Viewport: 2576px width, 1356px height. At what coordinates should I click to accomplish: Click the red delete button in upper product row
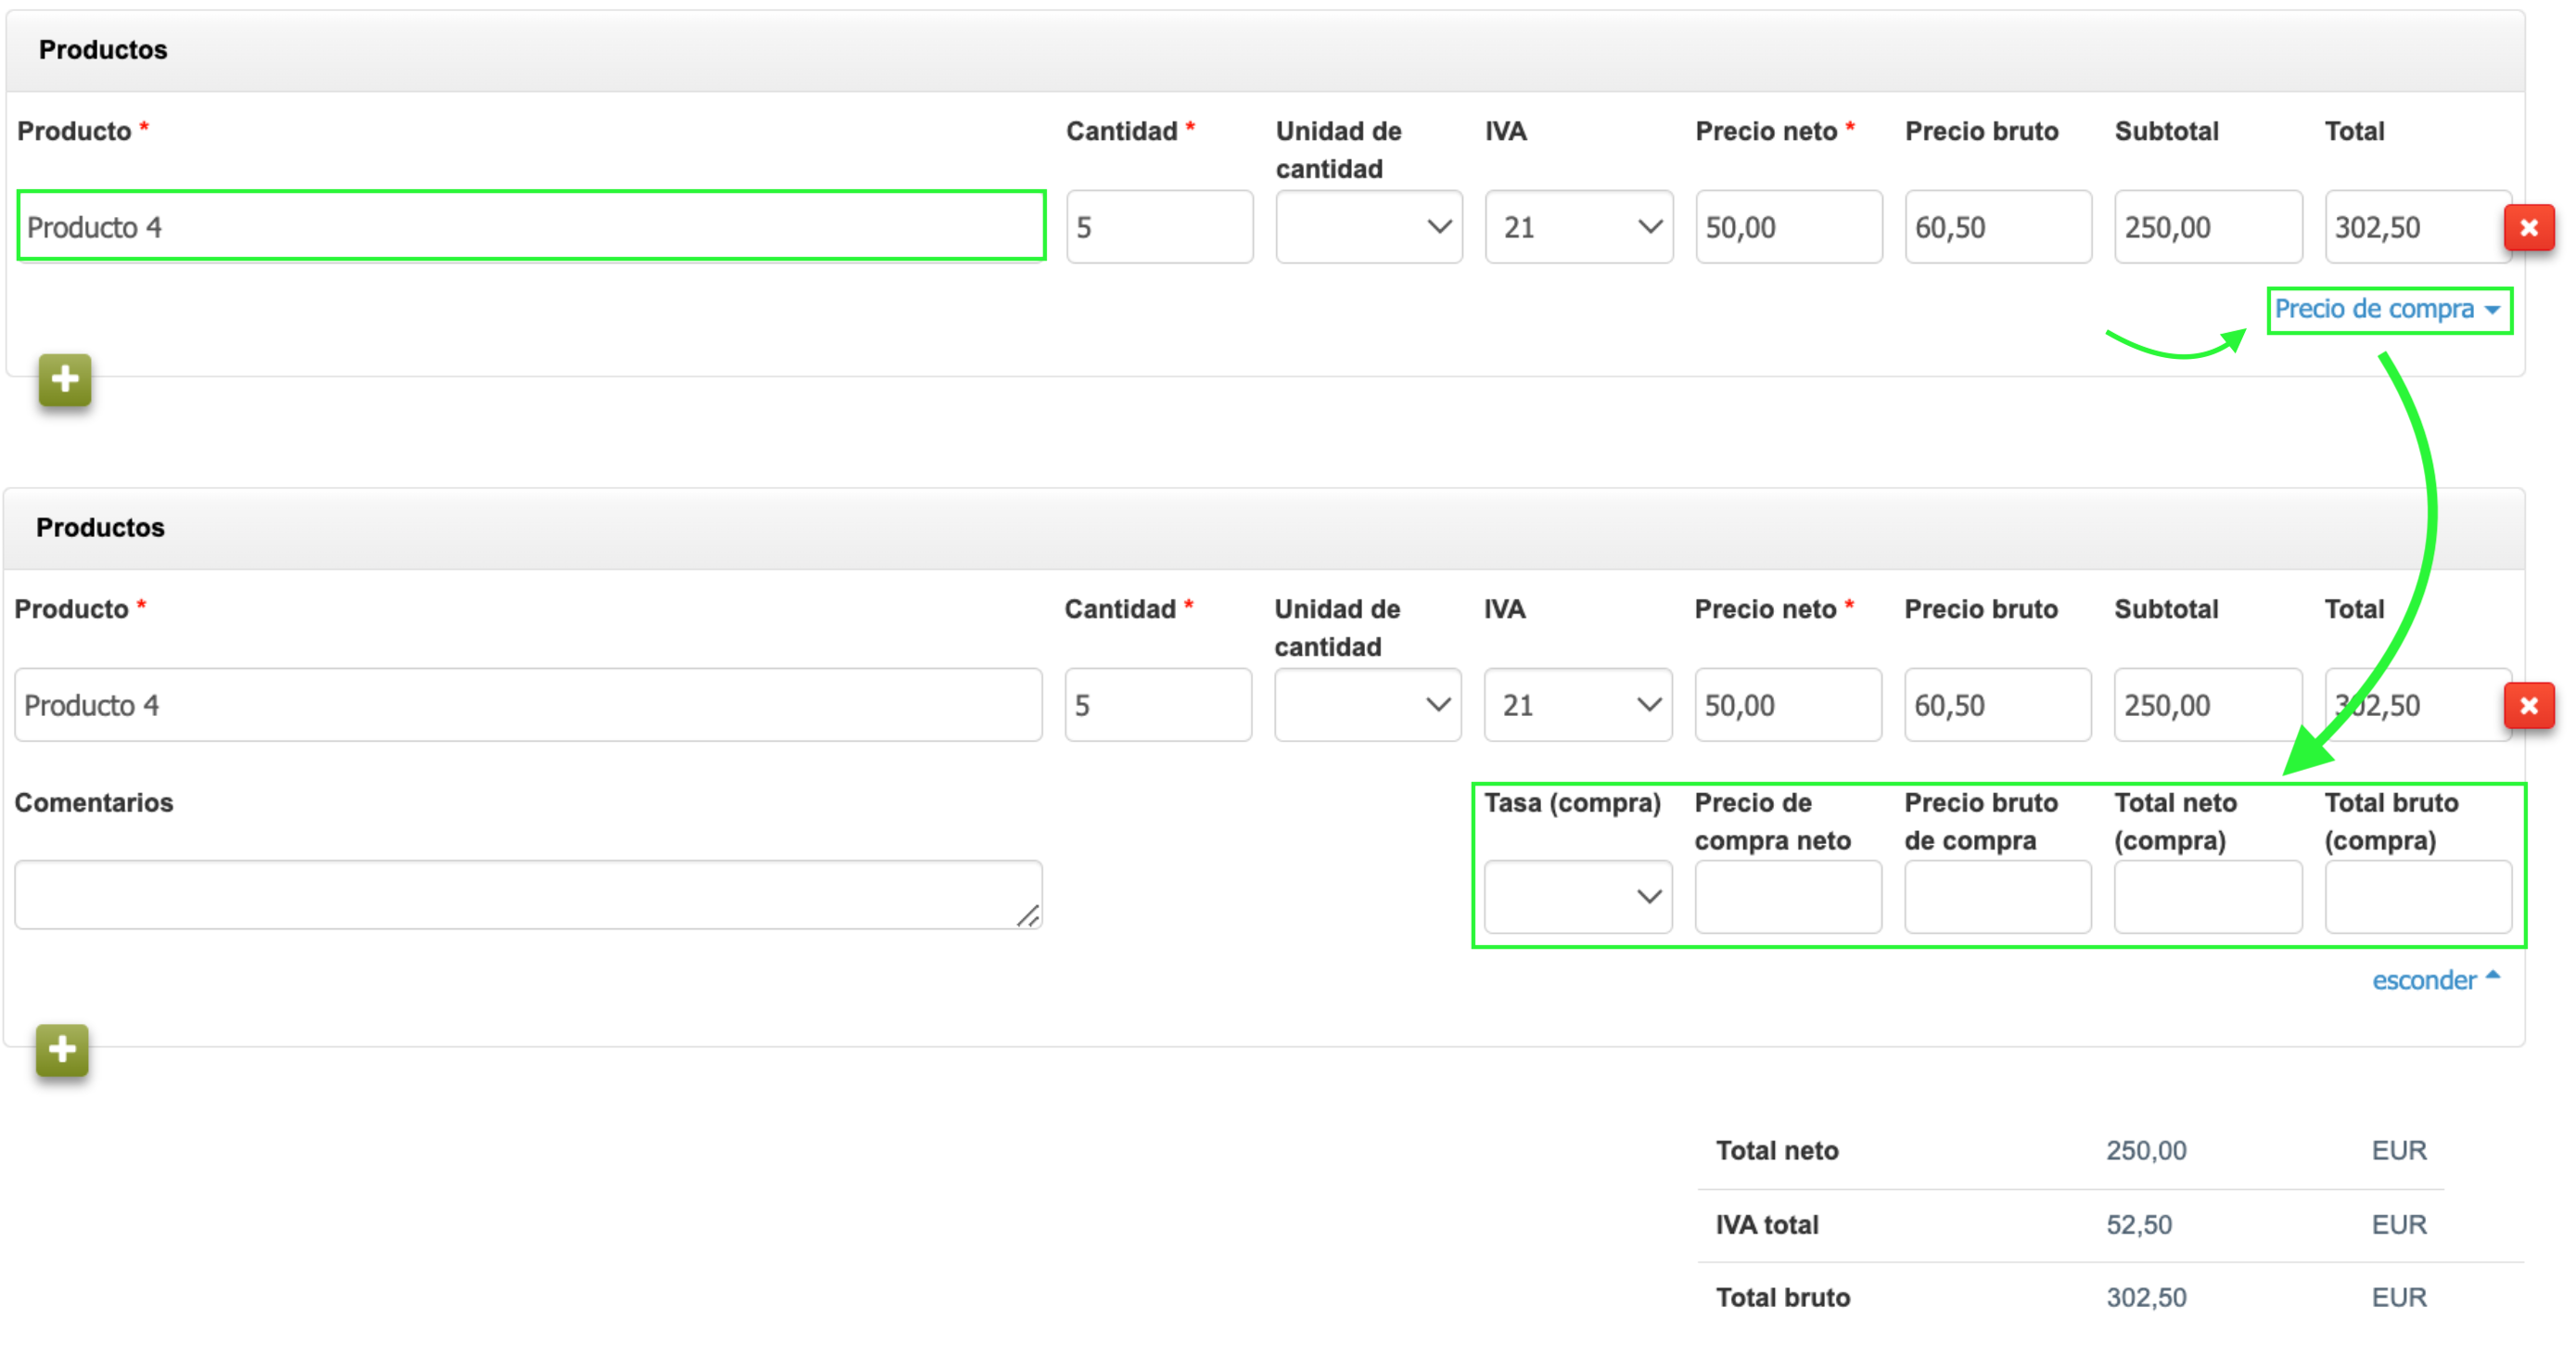click(2528, 228)
